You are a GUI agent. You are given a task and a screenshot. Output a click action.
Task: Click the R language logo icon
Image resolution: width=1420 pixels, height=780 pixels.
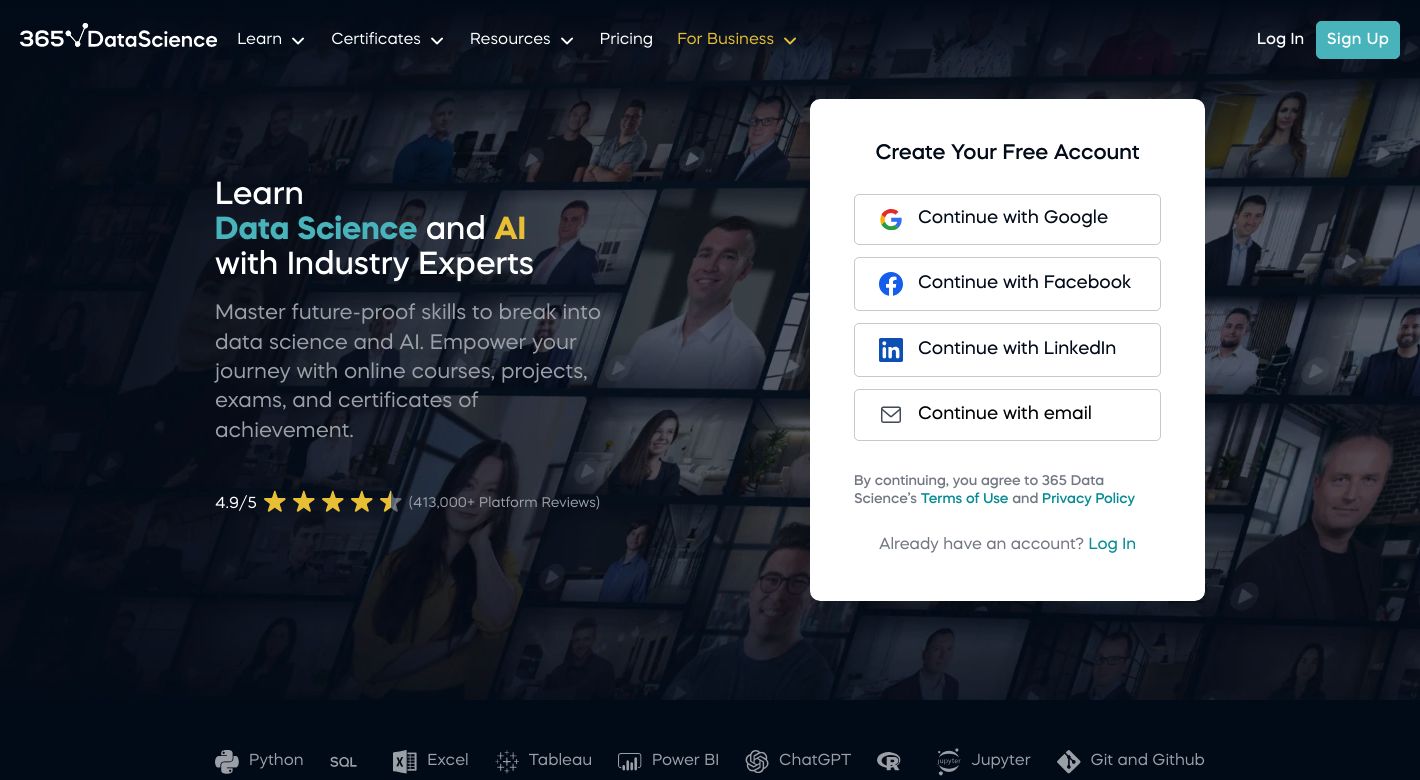click(x=889, y=762)
